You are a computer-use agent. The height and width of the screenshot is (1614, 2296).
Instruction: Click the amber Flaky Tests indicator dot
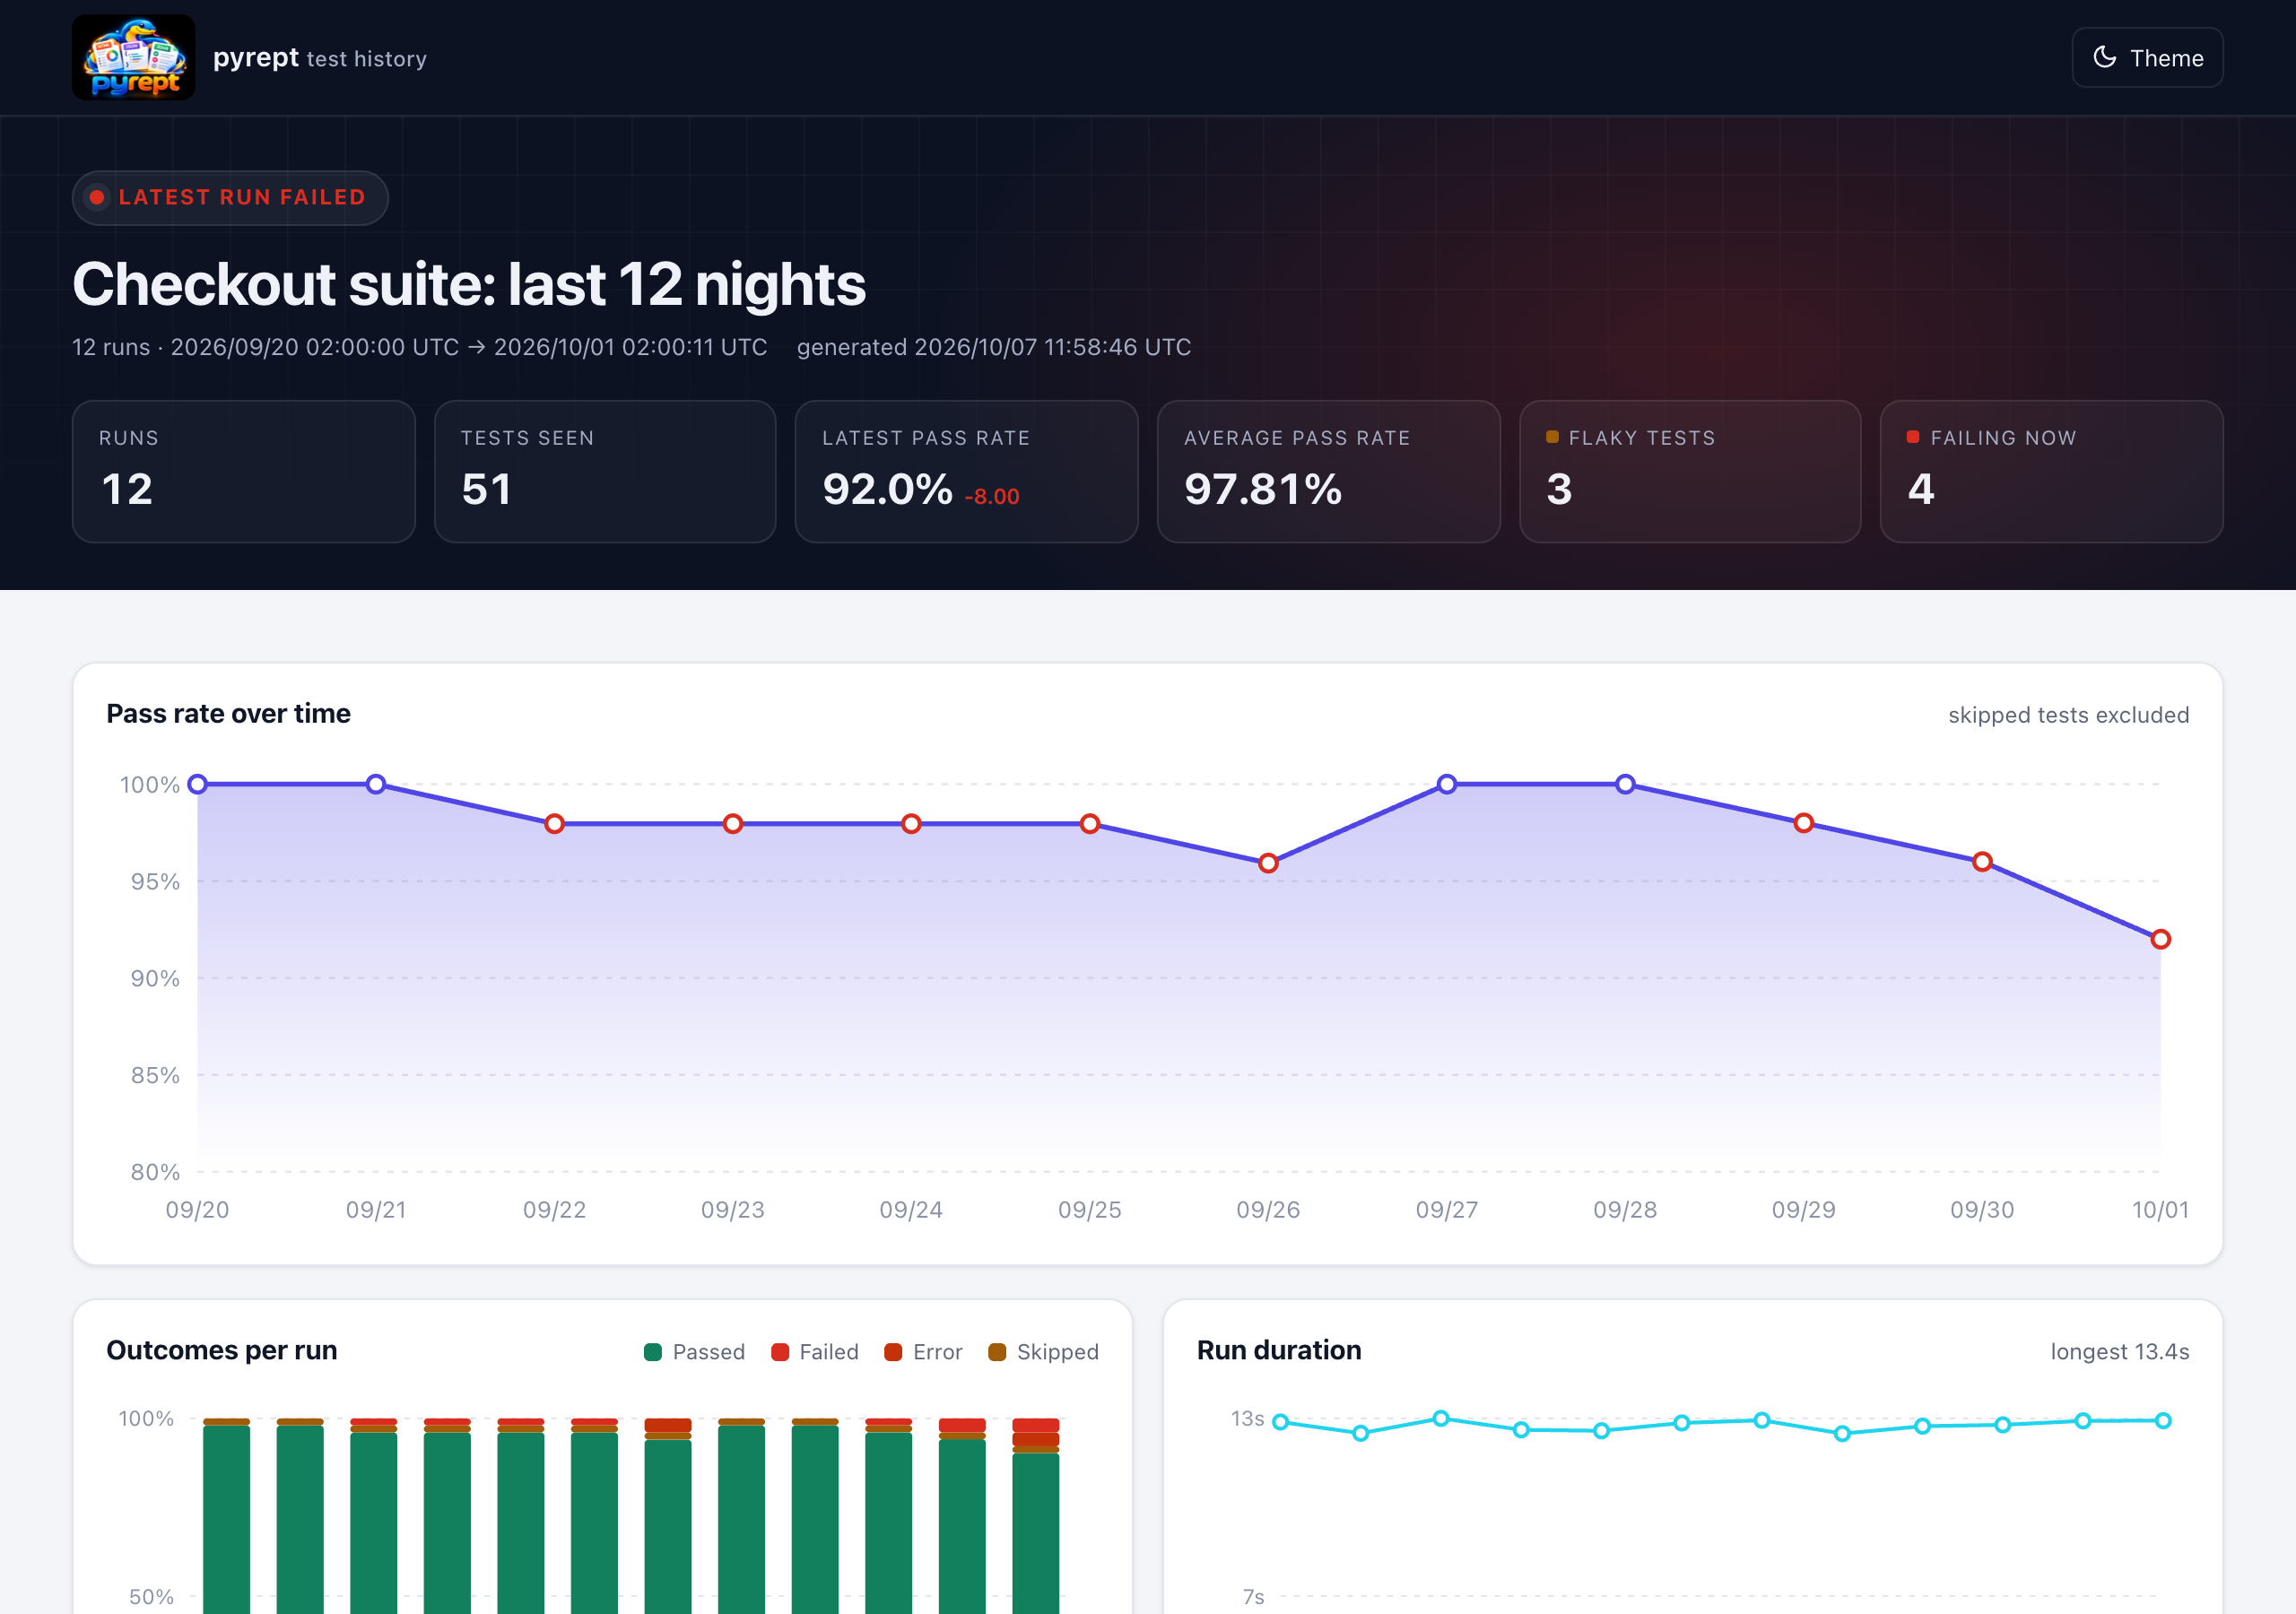click(1552, 437)
